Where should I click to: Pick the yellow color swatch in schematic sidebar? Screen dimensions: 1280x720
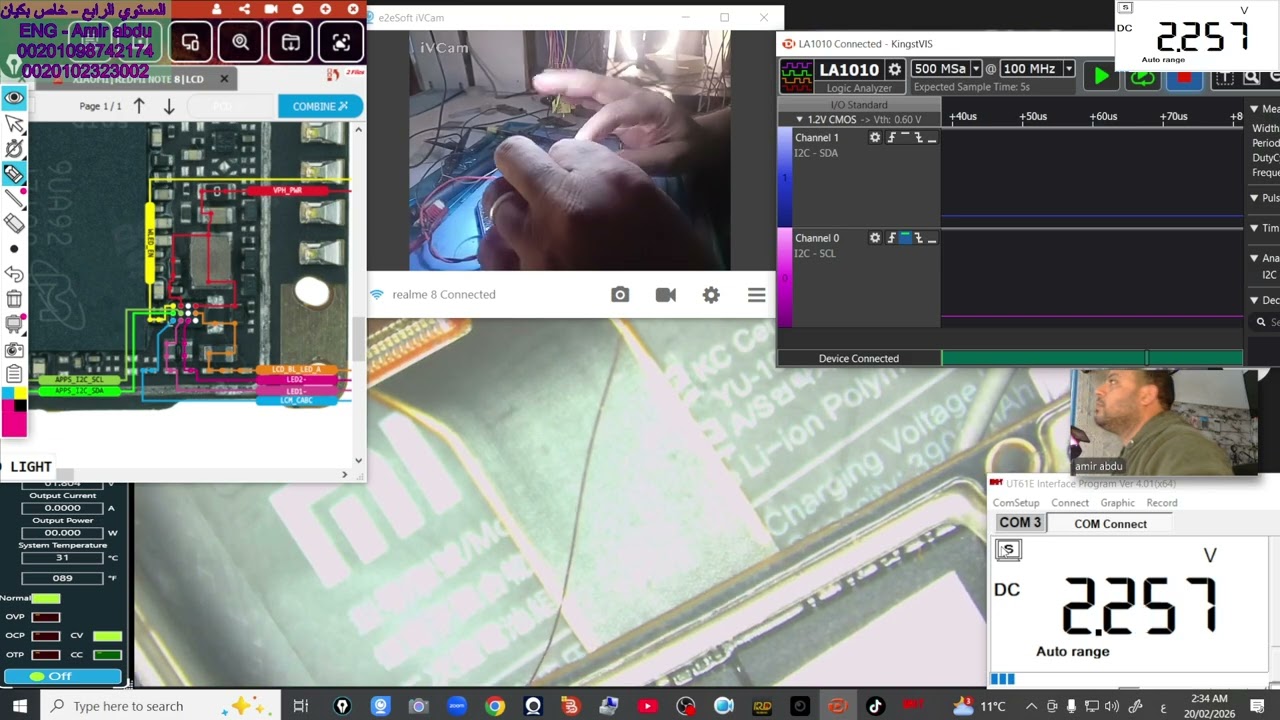[x=20, y=392]
